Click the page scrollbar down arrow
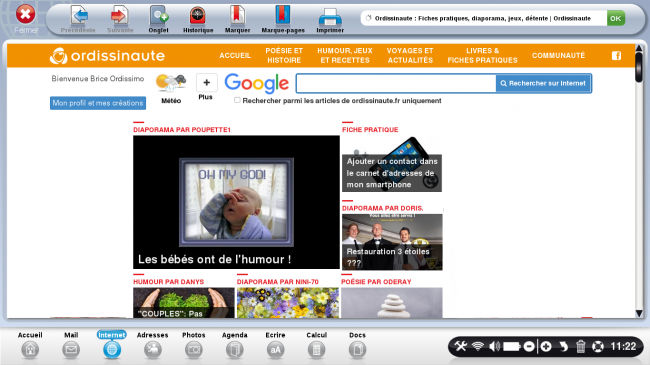Image resolution: width=650 pixels, height=365 pixels. click(639, 313)
